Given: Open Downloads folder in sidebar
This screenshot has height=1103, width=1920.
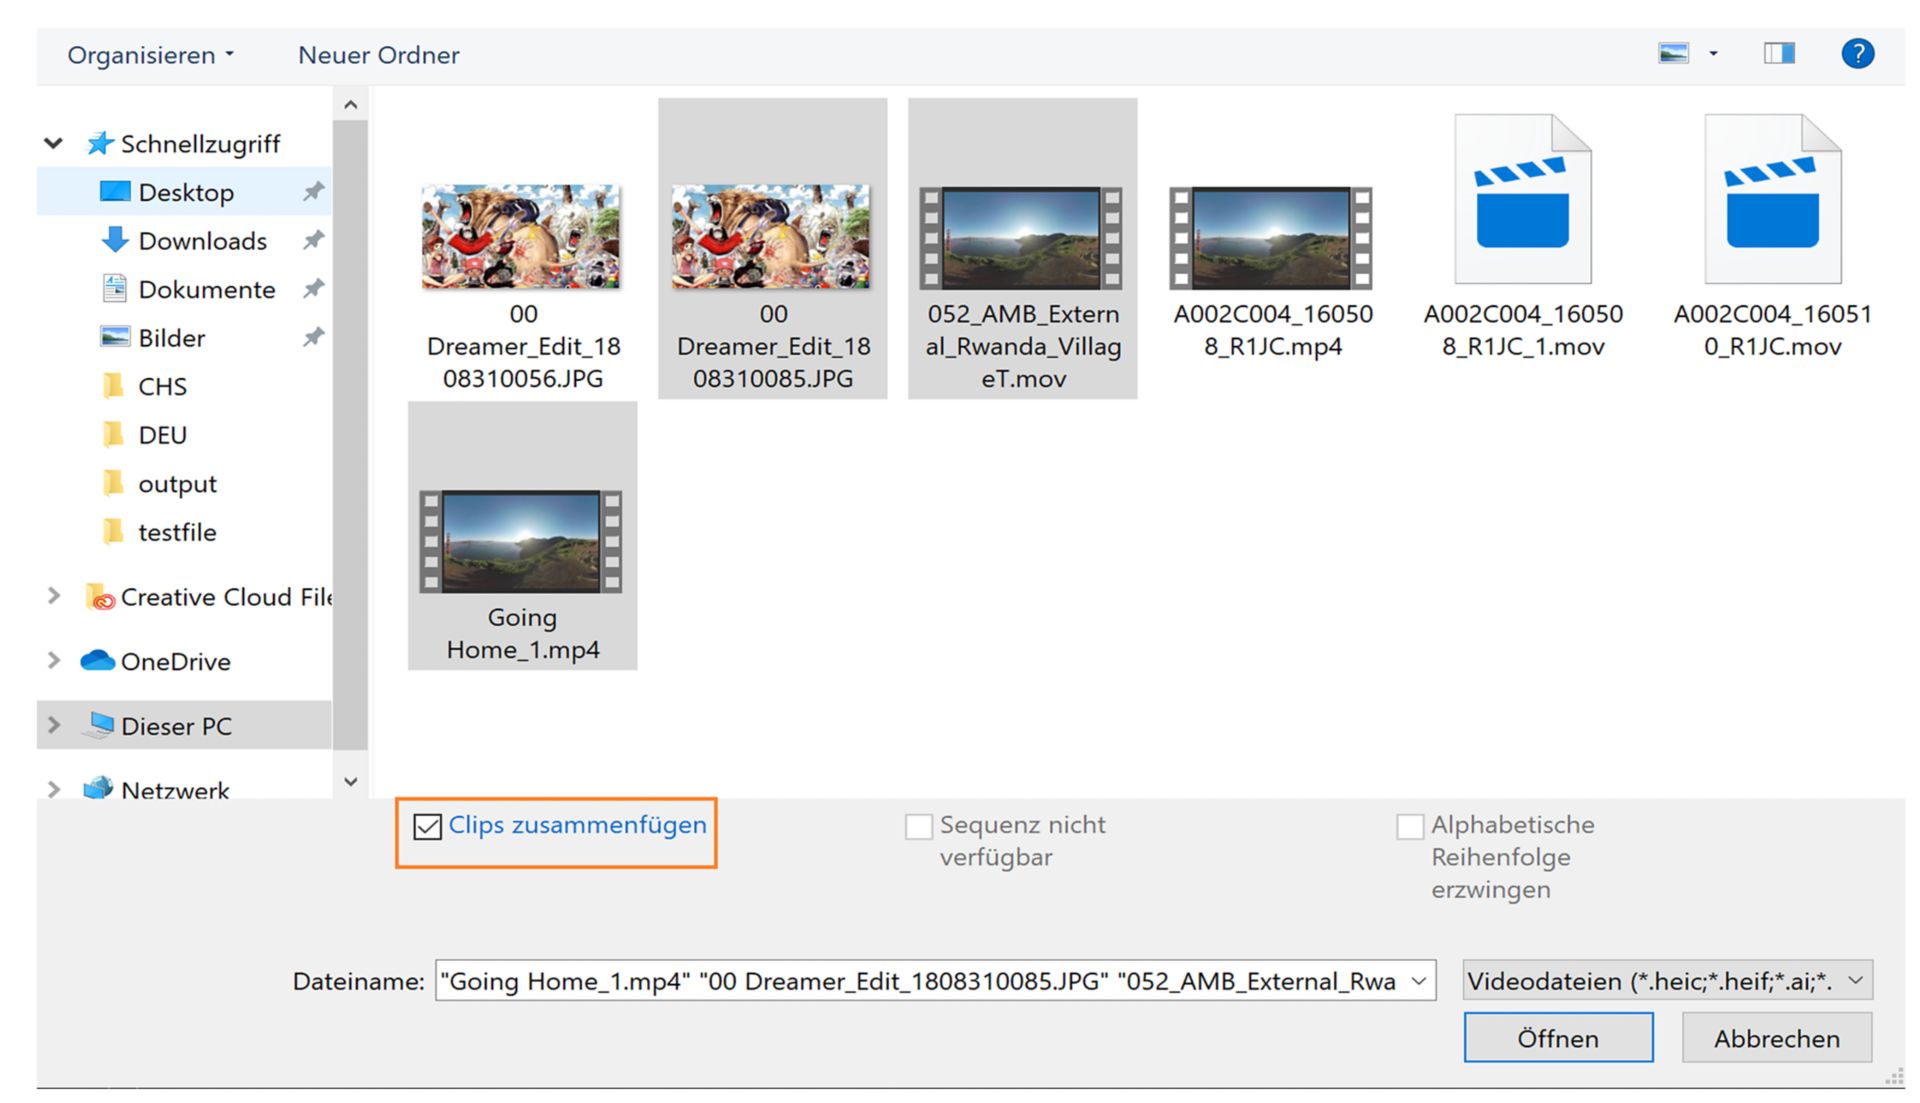Looking at the screenshot, I should [201, 241].
